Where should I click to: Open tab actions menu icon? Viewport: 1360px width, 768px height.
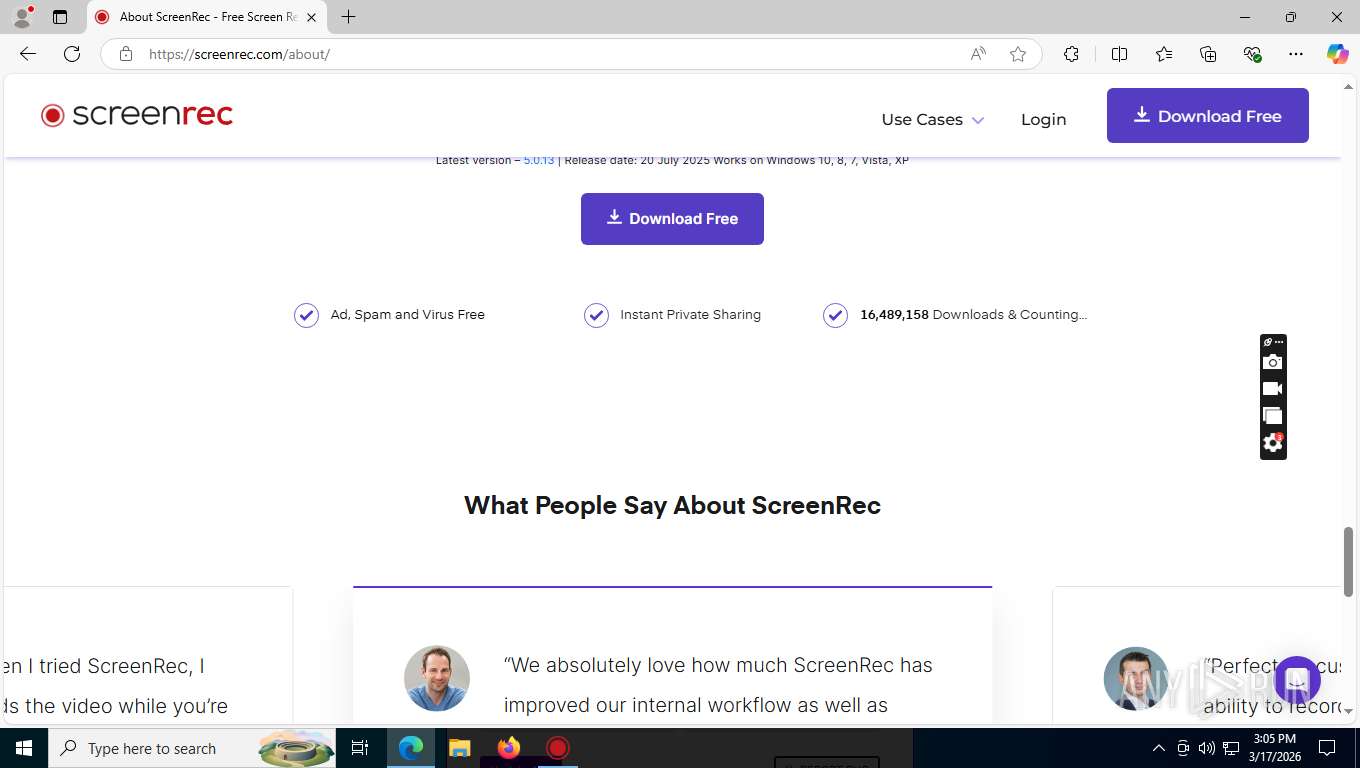(60, 17)
